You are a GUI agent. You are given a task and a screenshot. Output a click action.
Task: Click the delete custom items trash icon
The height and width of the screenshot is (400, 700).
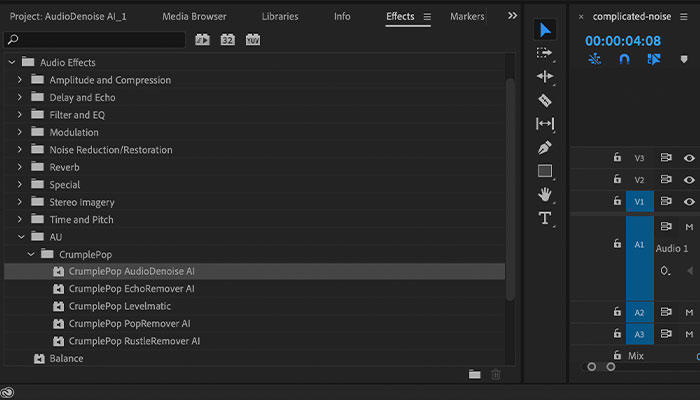click(496, 374)
